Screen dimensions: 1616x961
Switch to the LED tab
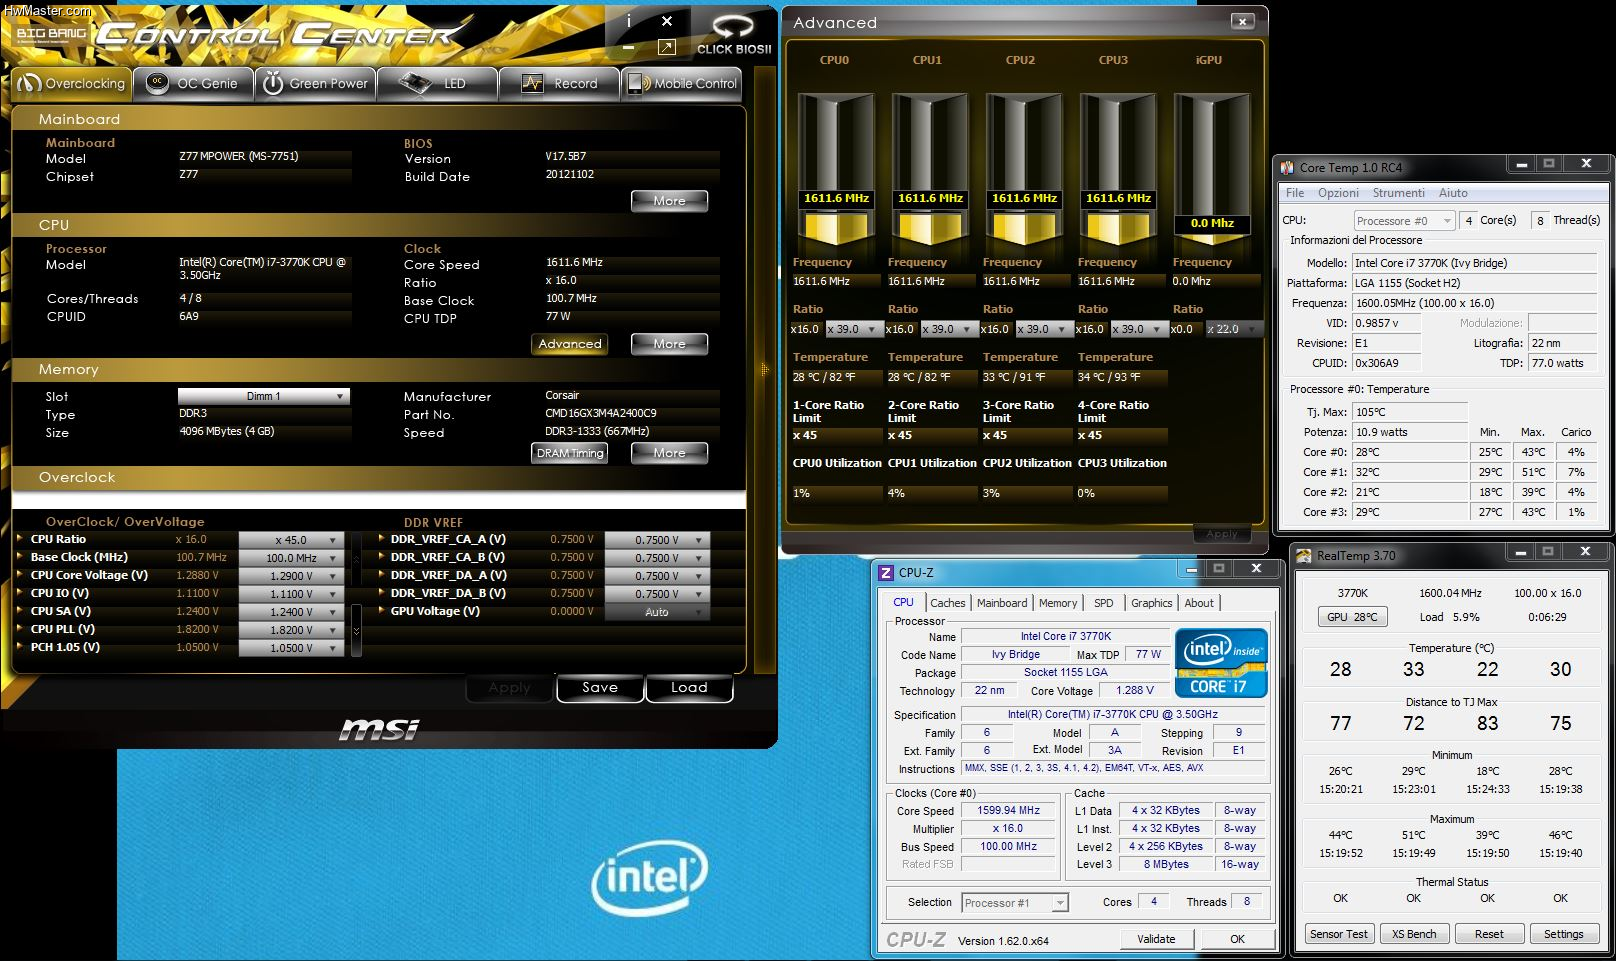pos(437,84)
